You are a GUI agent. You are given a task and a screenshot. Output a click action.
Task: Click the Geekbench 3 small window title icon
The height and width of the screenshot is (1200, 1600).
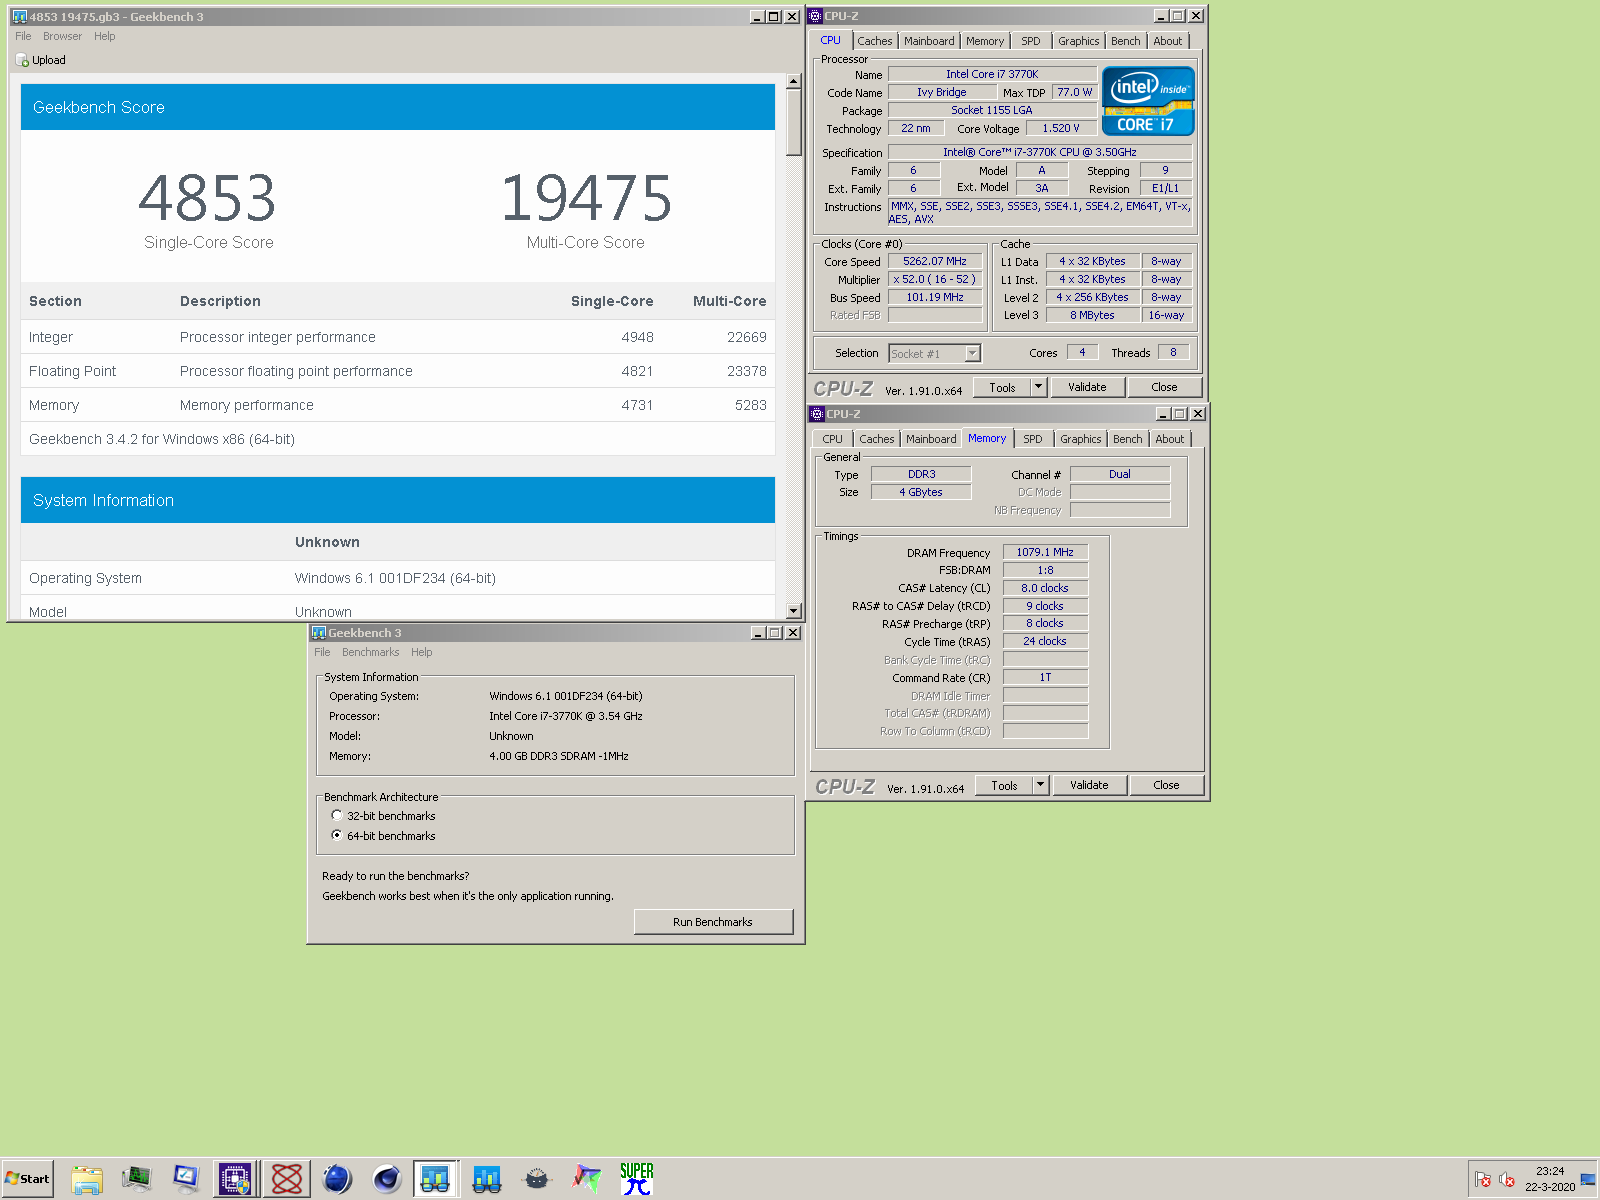pyautogui.click(x=319, y=633)
